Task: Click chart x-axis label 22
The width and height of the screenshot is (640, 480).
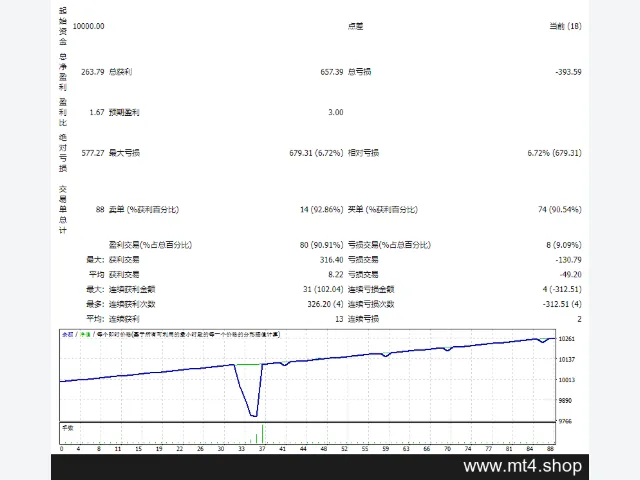Action: tap(180, 449)
